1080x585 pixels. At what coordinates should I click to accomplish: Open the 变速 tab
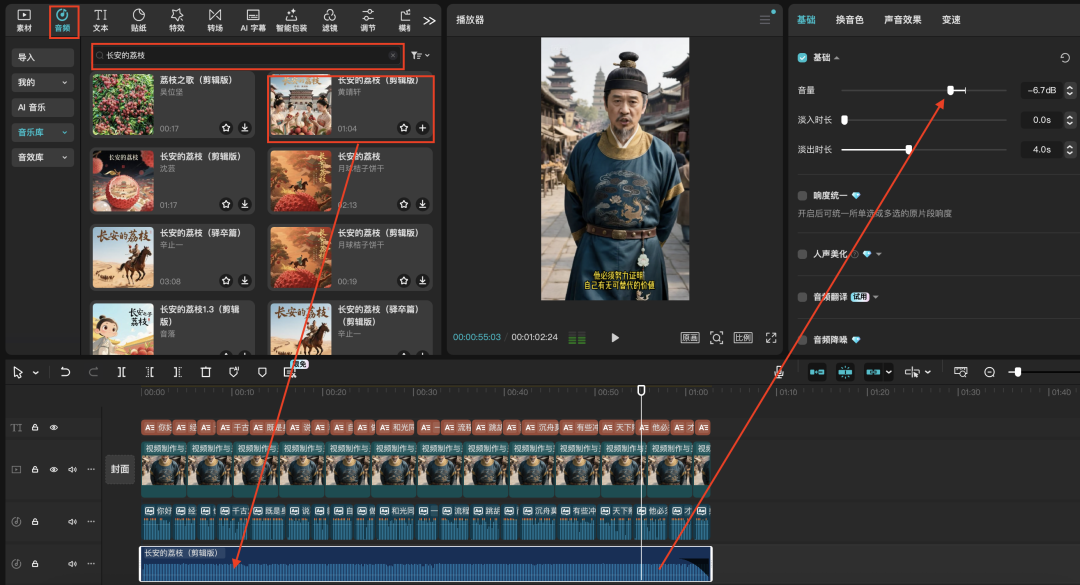(x=950, y=18)
